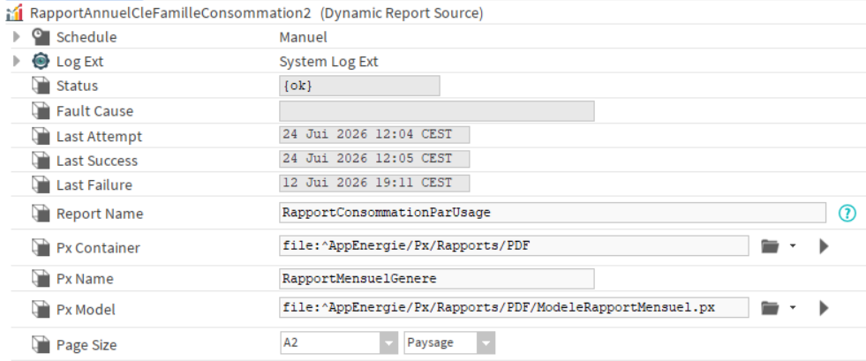Open dropdown arrow next to Px Container folder

(793, 246)
